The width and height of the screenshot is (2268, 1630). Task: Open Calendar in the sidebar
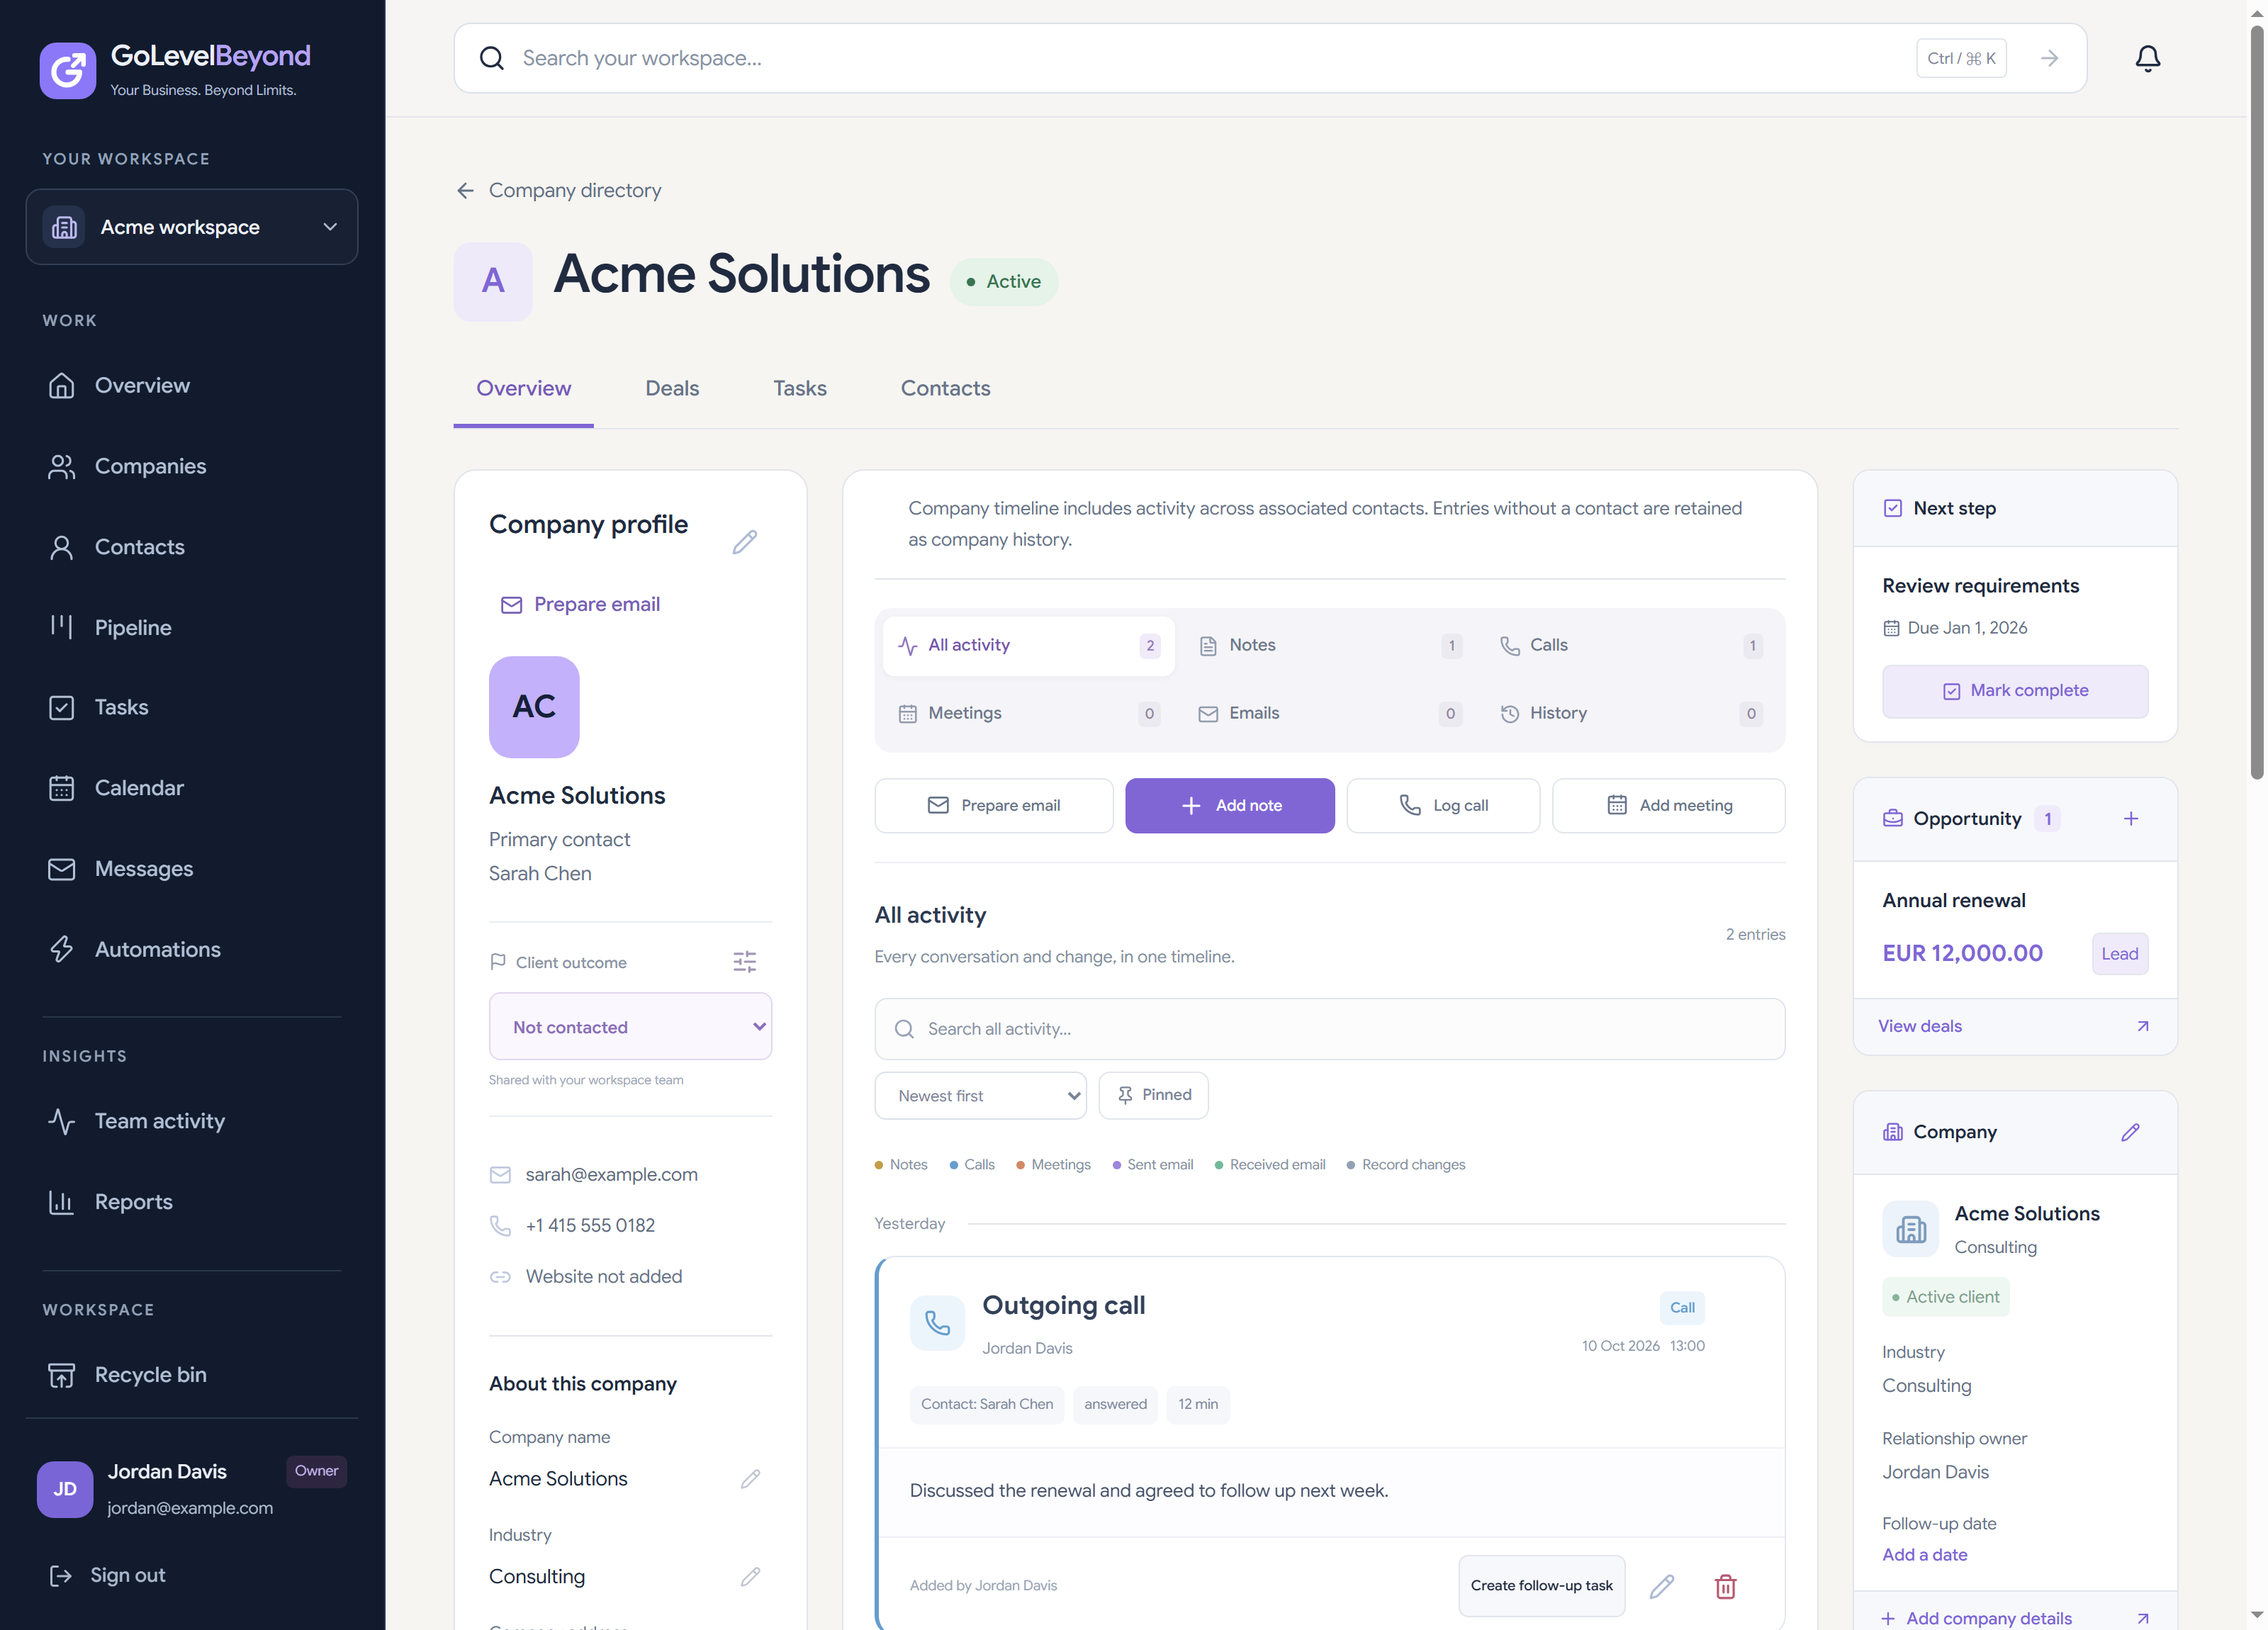click(x=192, y=788)
